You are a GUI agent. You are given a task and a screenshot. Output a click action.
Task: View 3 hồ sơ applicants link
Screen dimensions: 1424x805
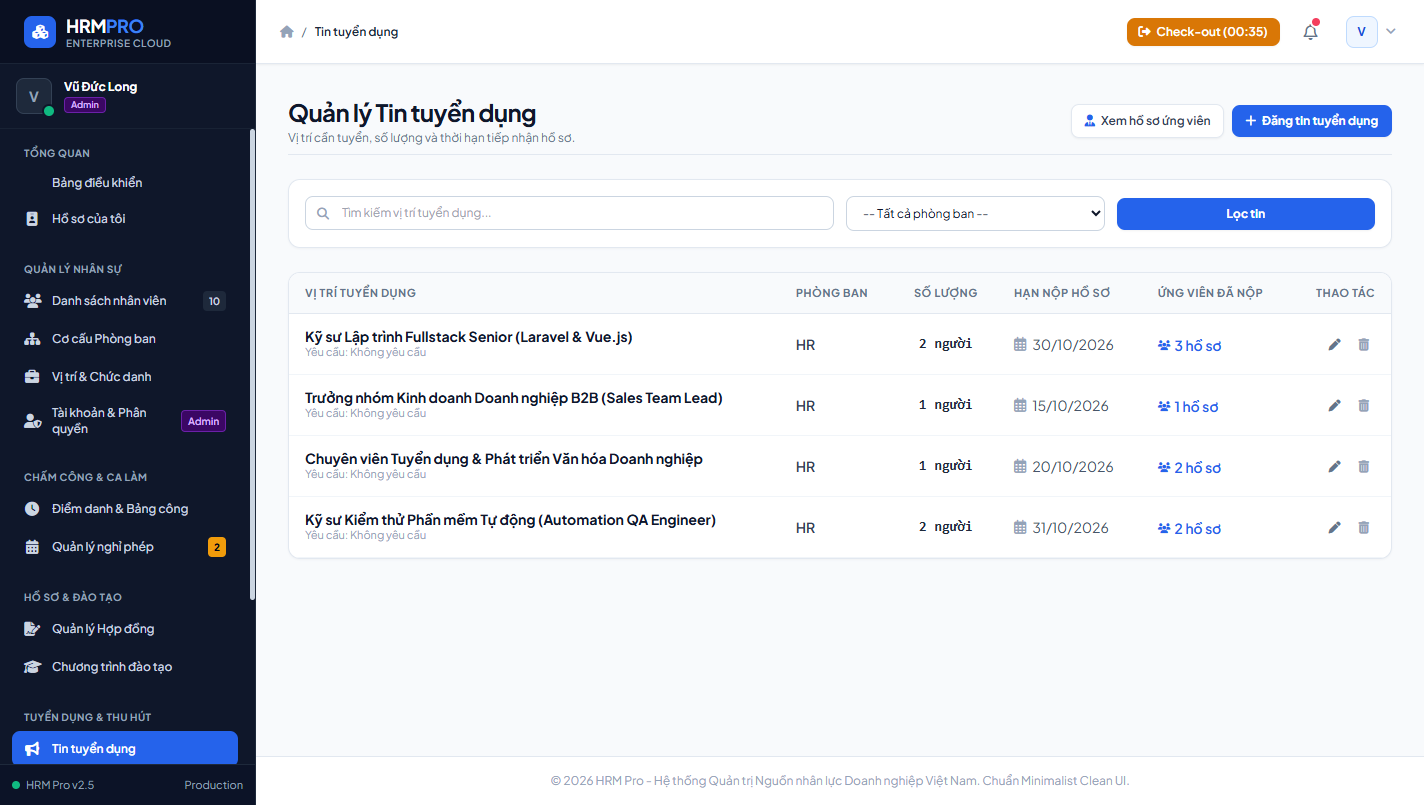[1189, 346]
